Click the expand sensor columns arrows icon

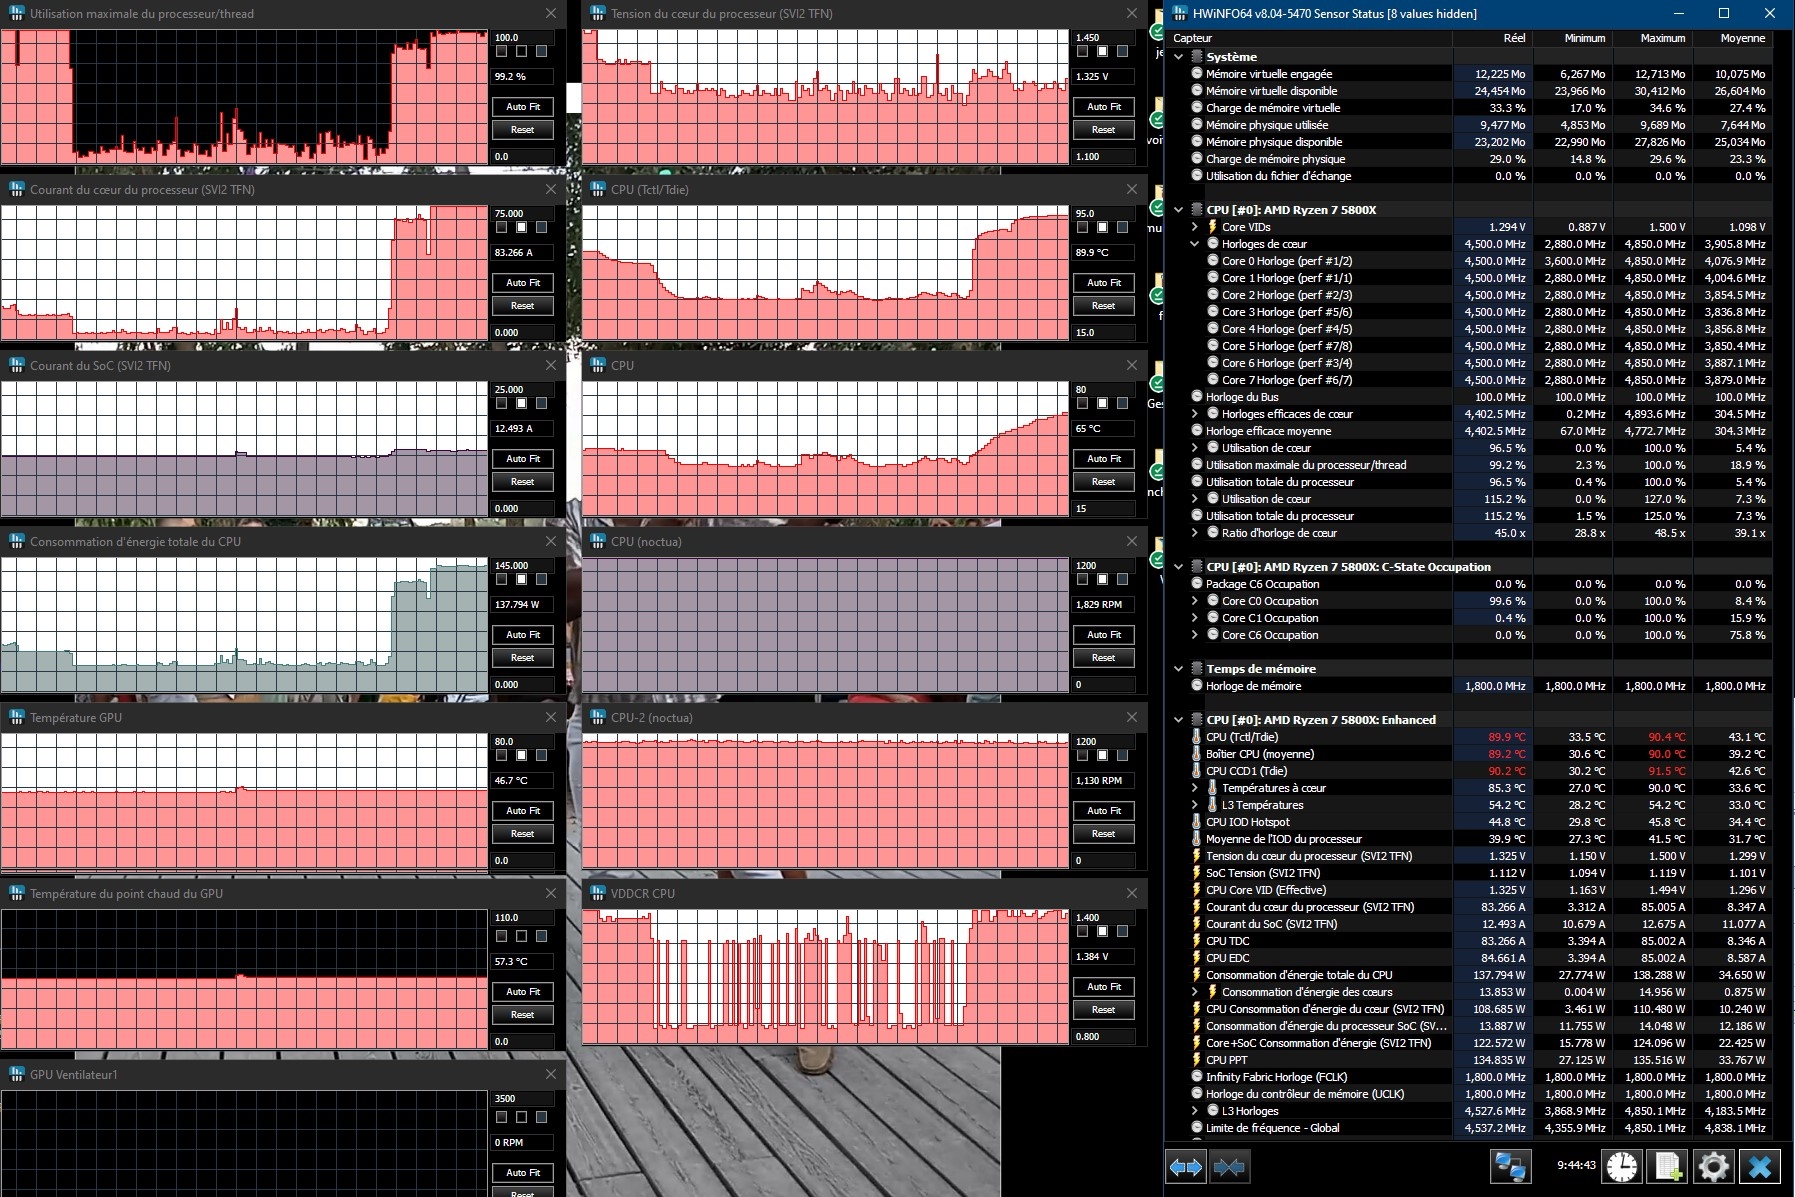[x=1186, y=1167]
